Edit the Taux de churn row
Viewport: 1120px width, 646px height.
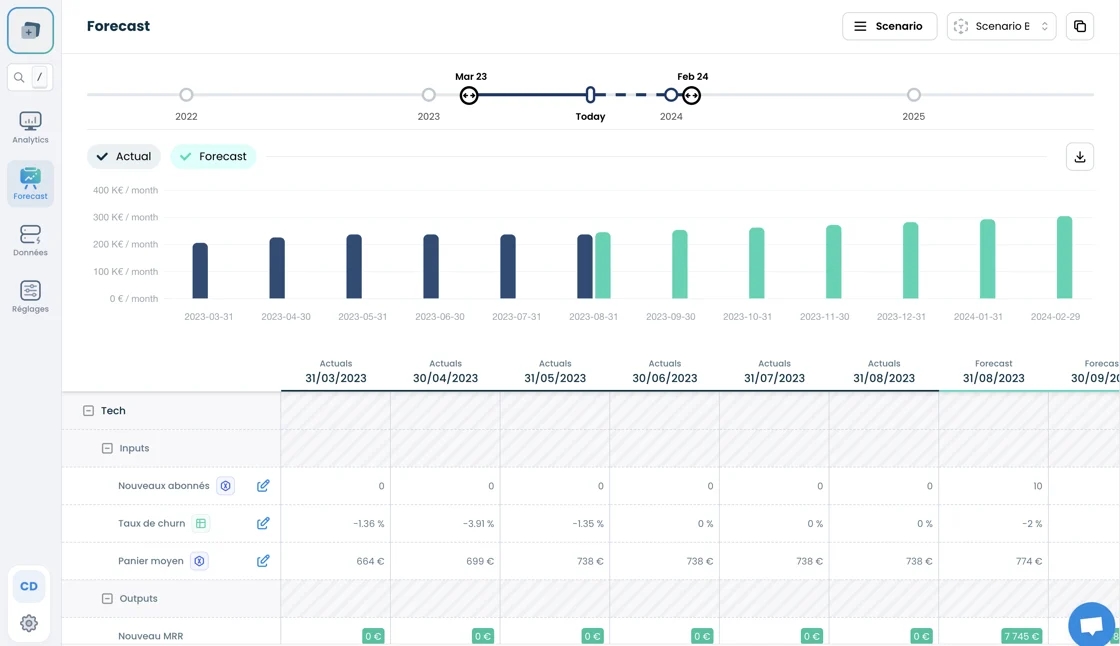[263, 524]
